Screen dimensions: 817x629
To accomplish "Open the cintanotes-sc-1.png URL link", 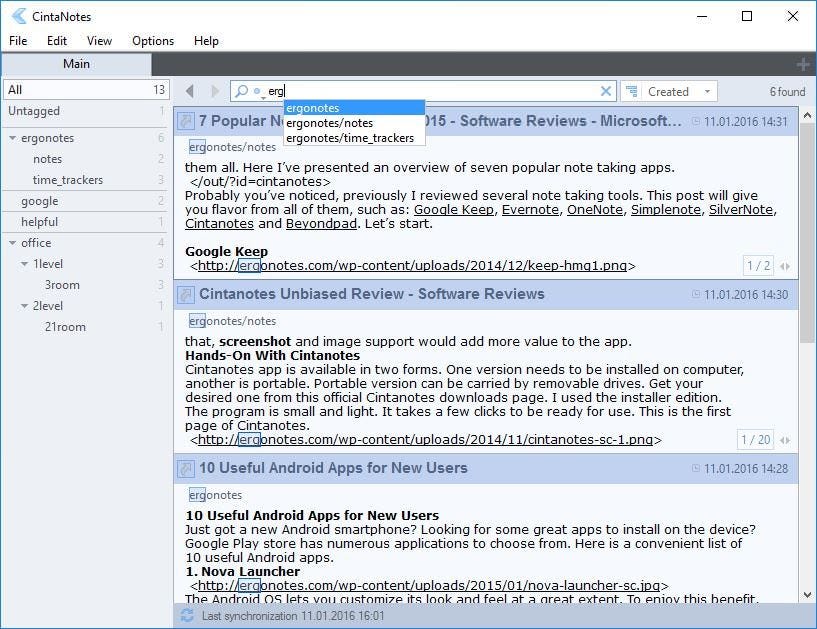I will (425, 440).
